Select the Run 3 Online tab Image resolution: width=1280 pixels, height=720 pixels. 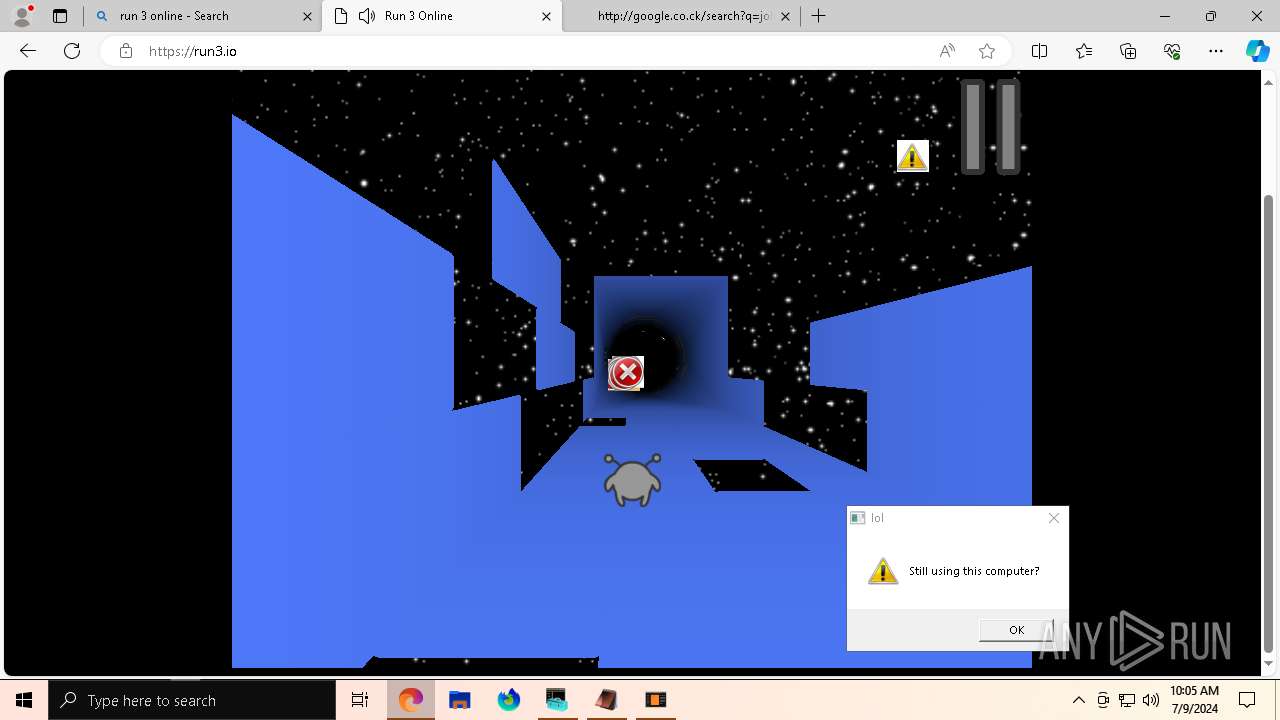442,16
